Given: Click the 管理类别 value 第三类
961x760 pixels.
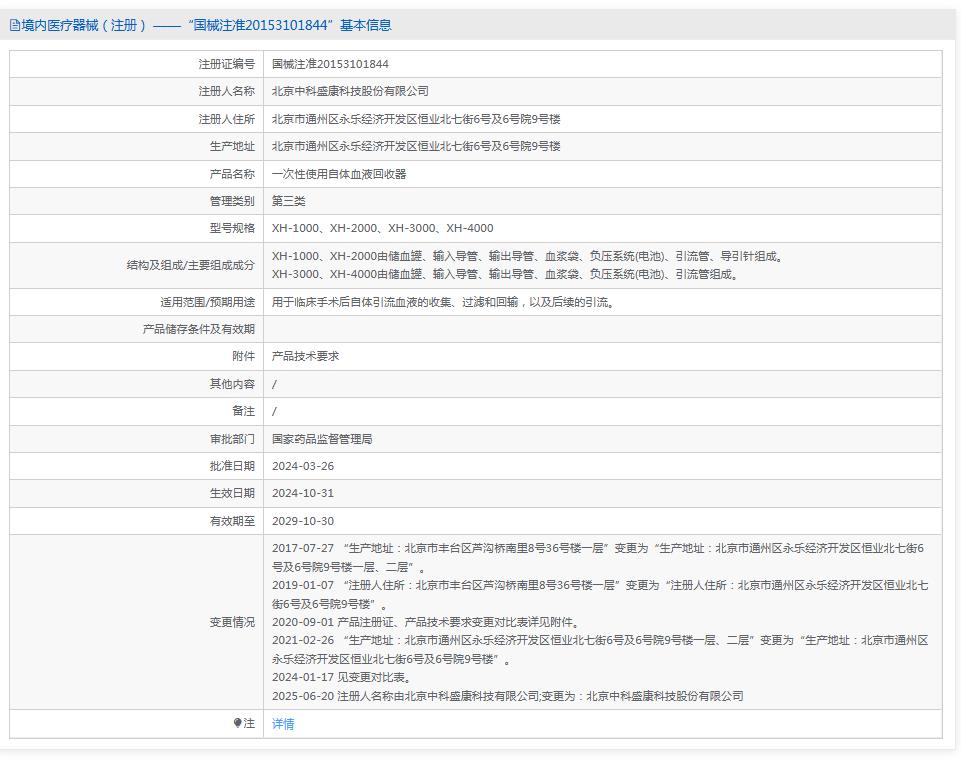Looking at the screenshot, I should (290, 201).
